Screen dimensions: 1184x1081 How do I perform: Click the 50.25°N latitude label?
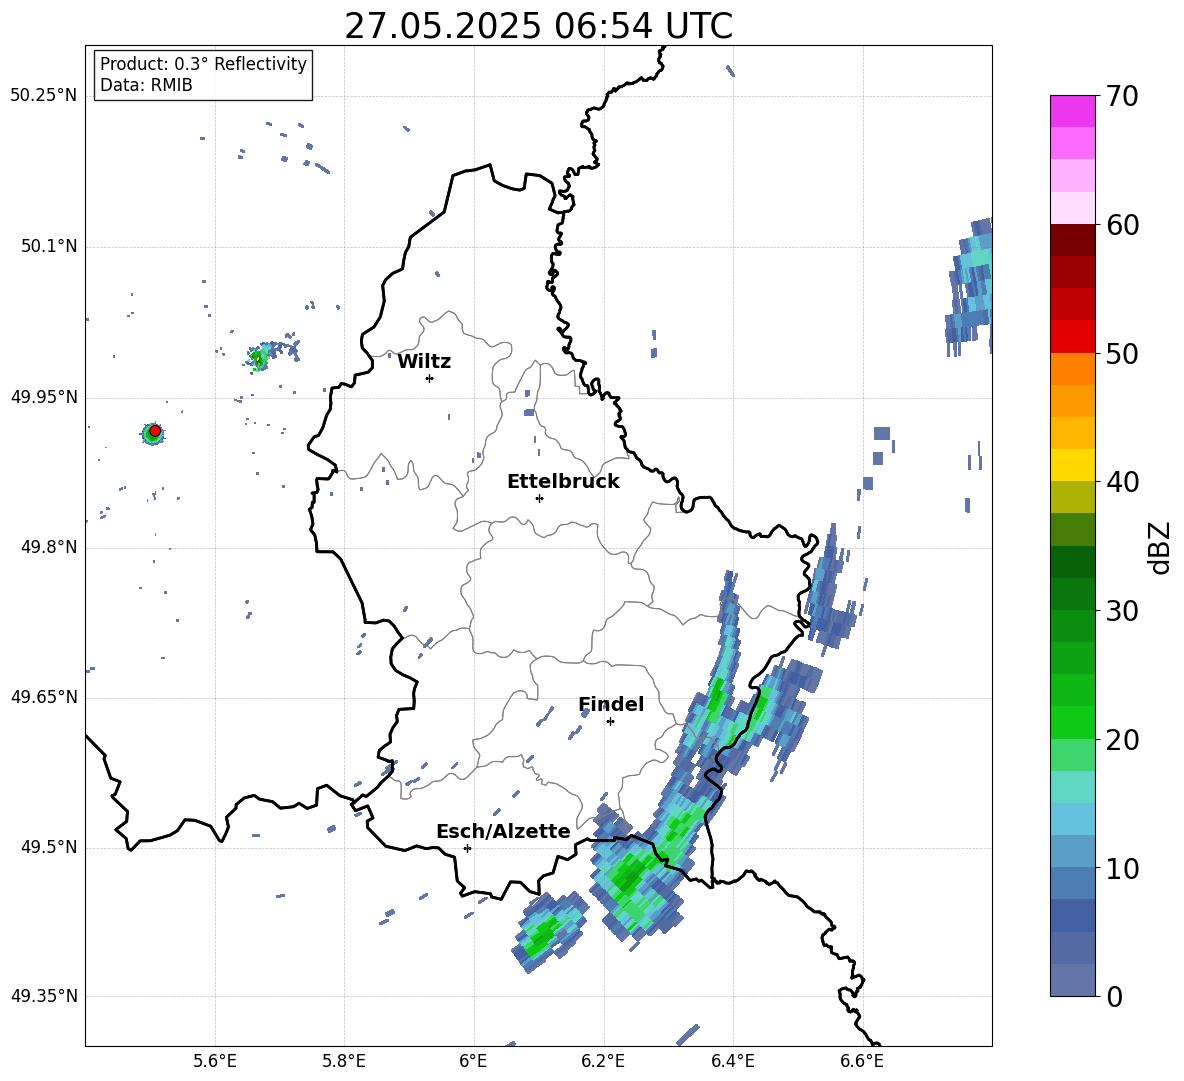tap(44, 96)
